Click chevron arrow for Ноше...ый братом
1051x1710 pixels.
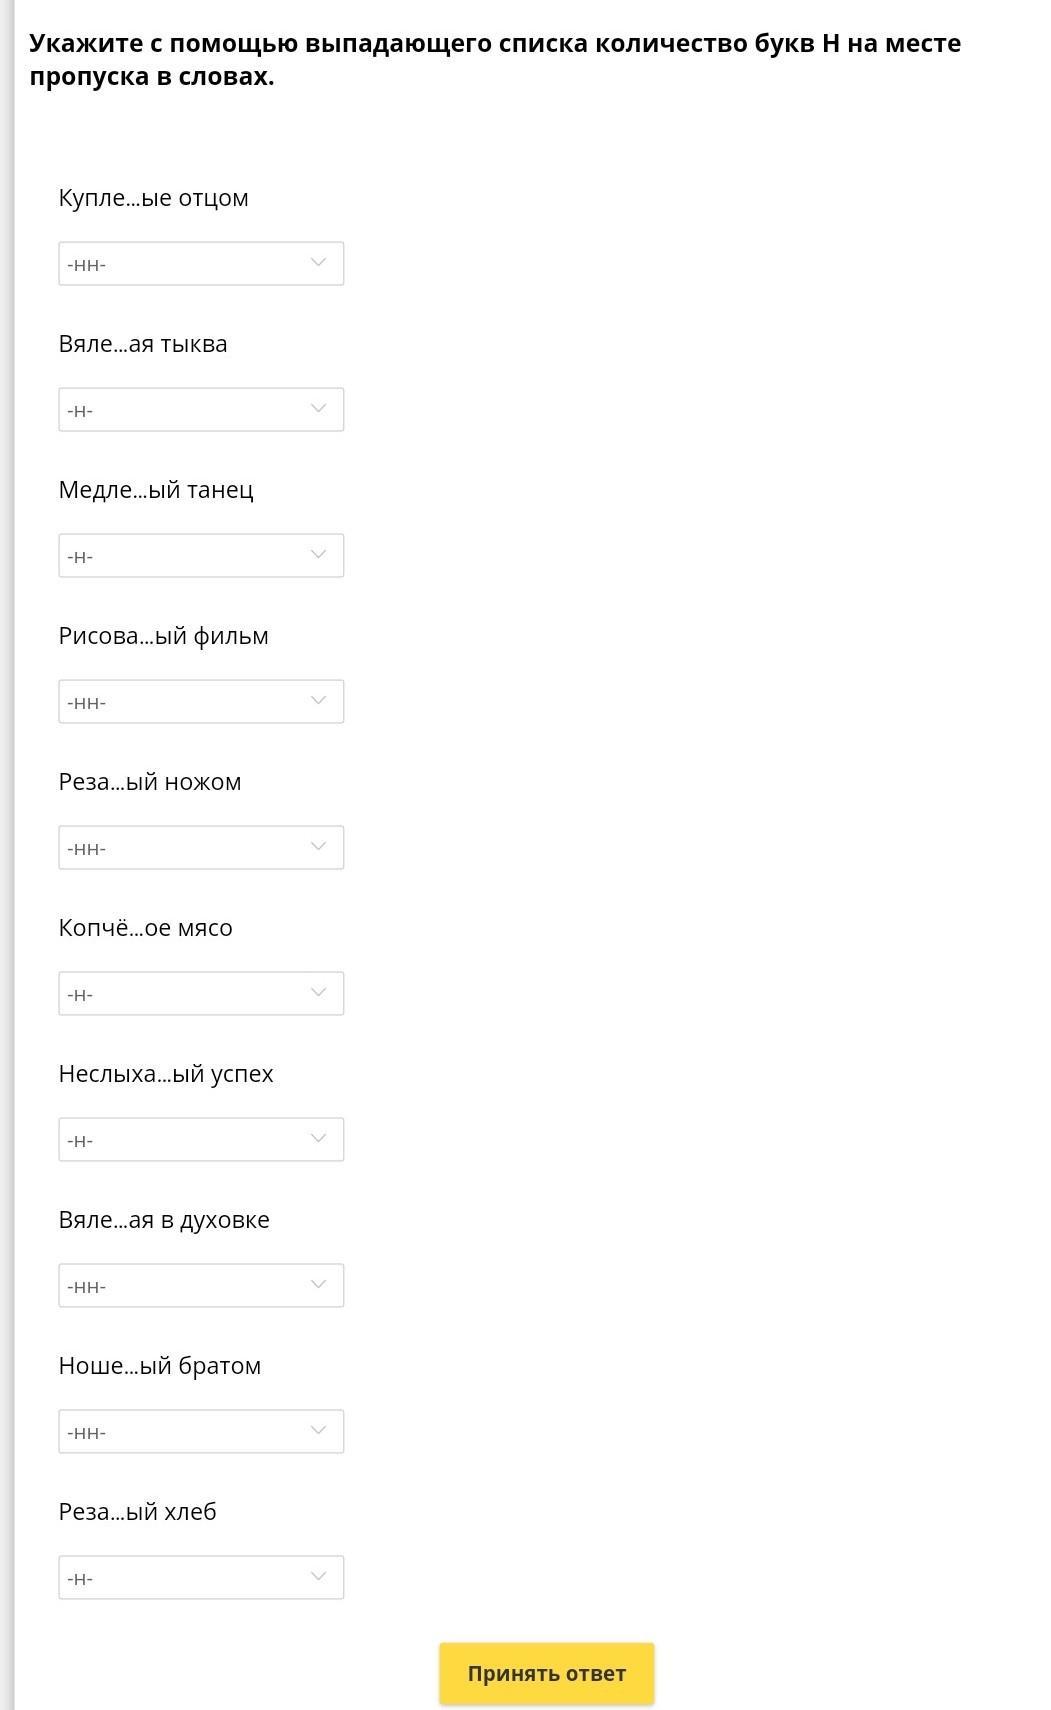pos(318,1431)
